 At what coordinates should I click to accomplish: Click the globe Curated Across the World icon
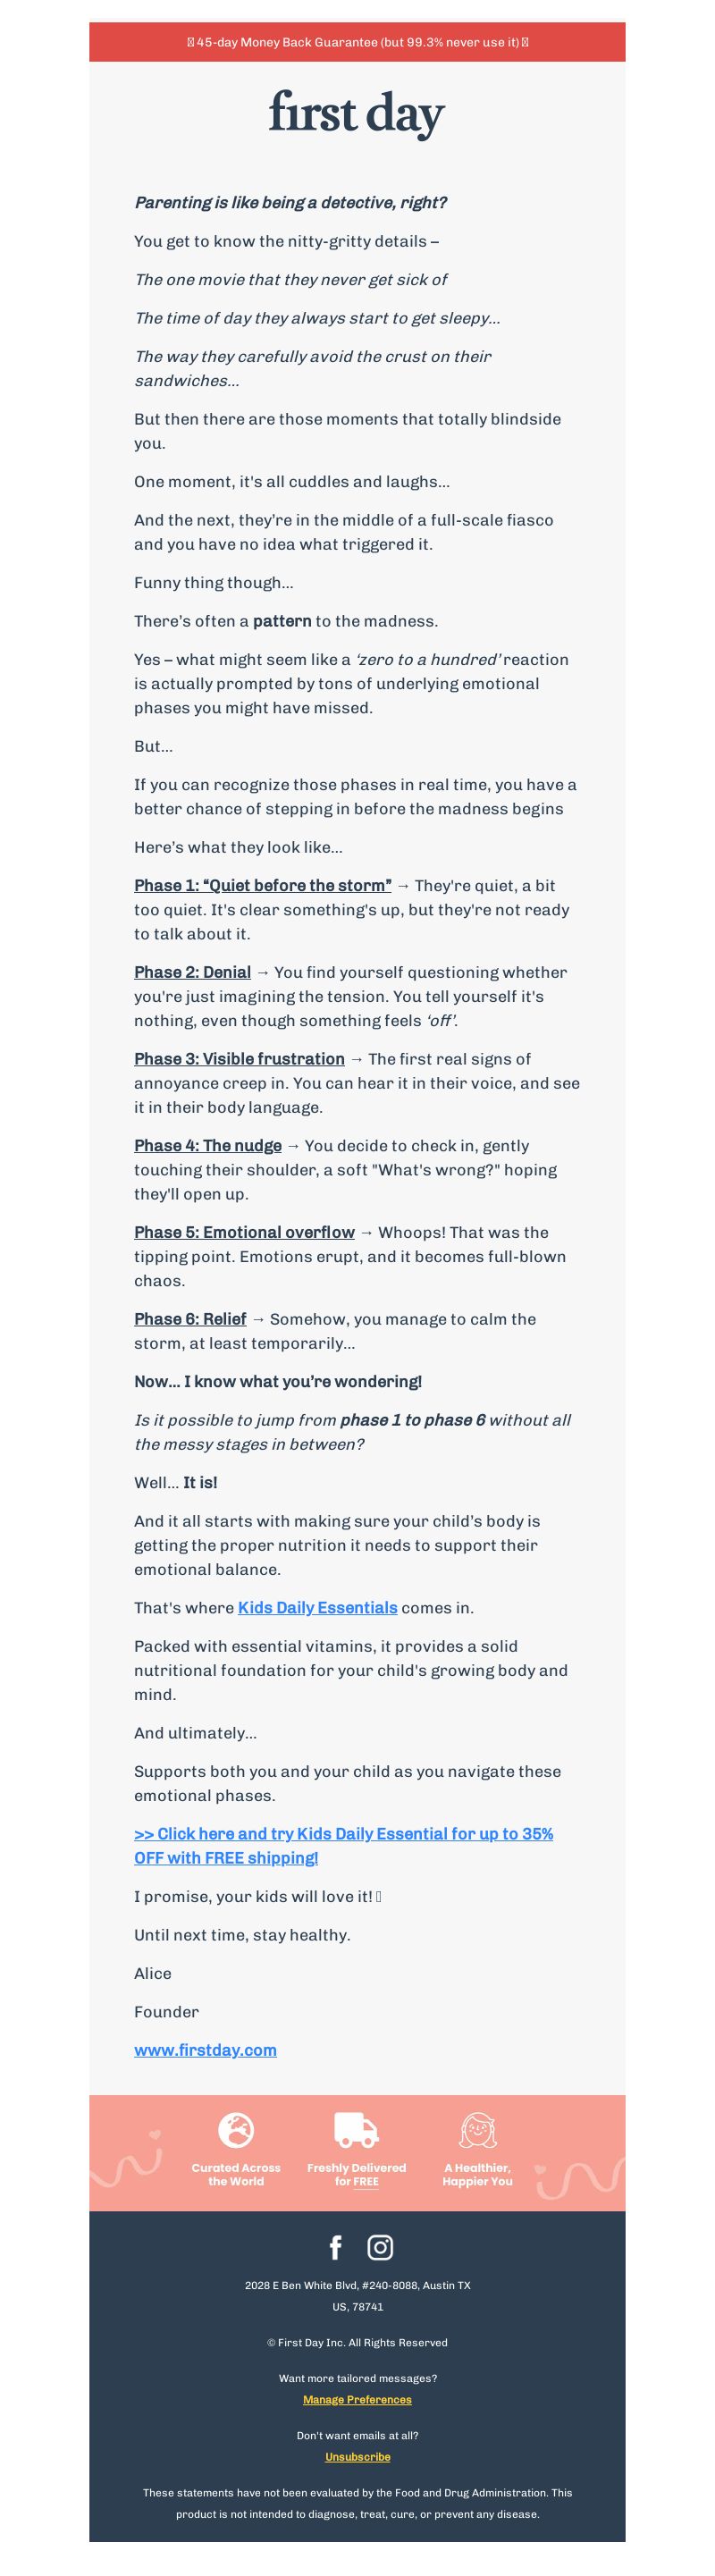236,2130
